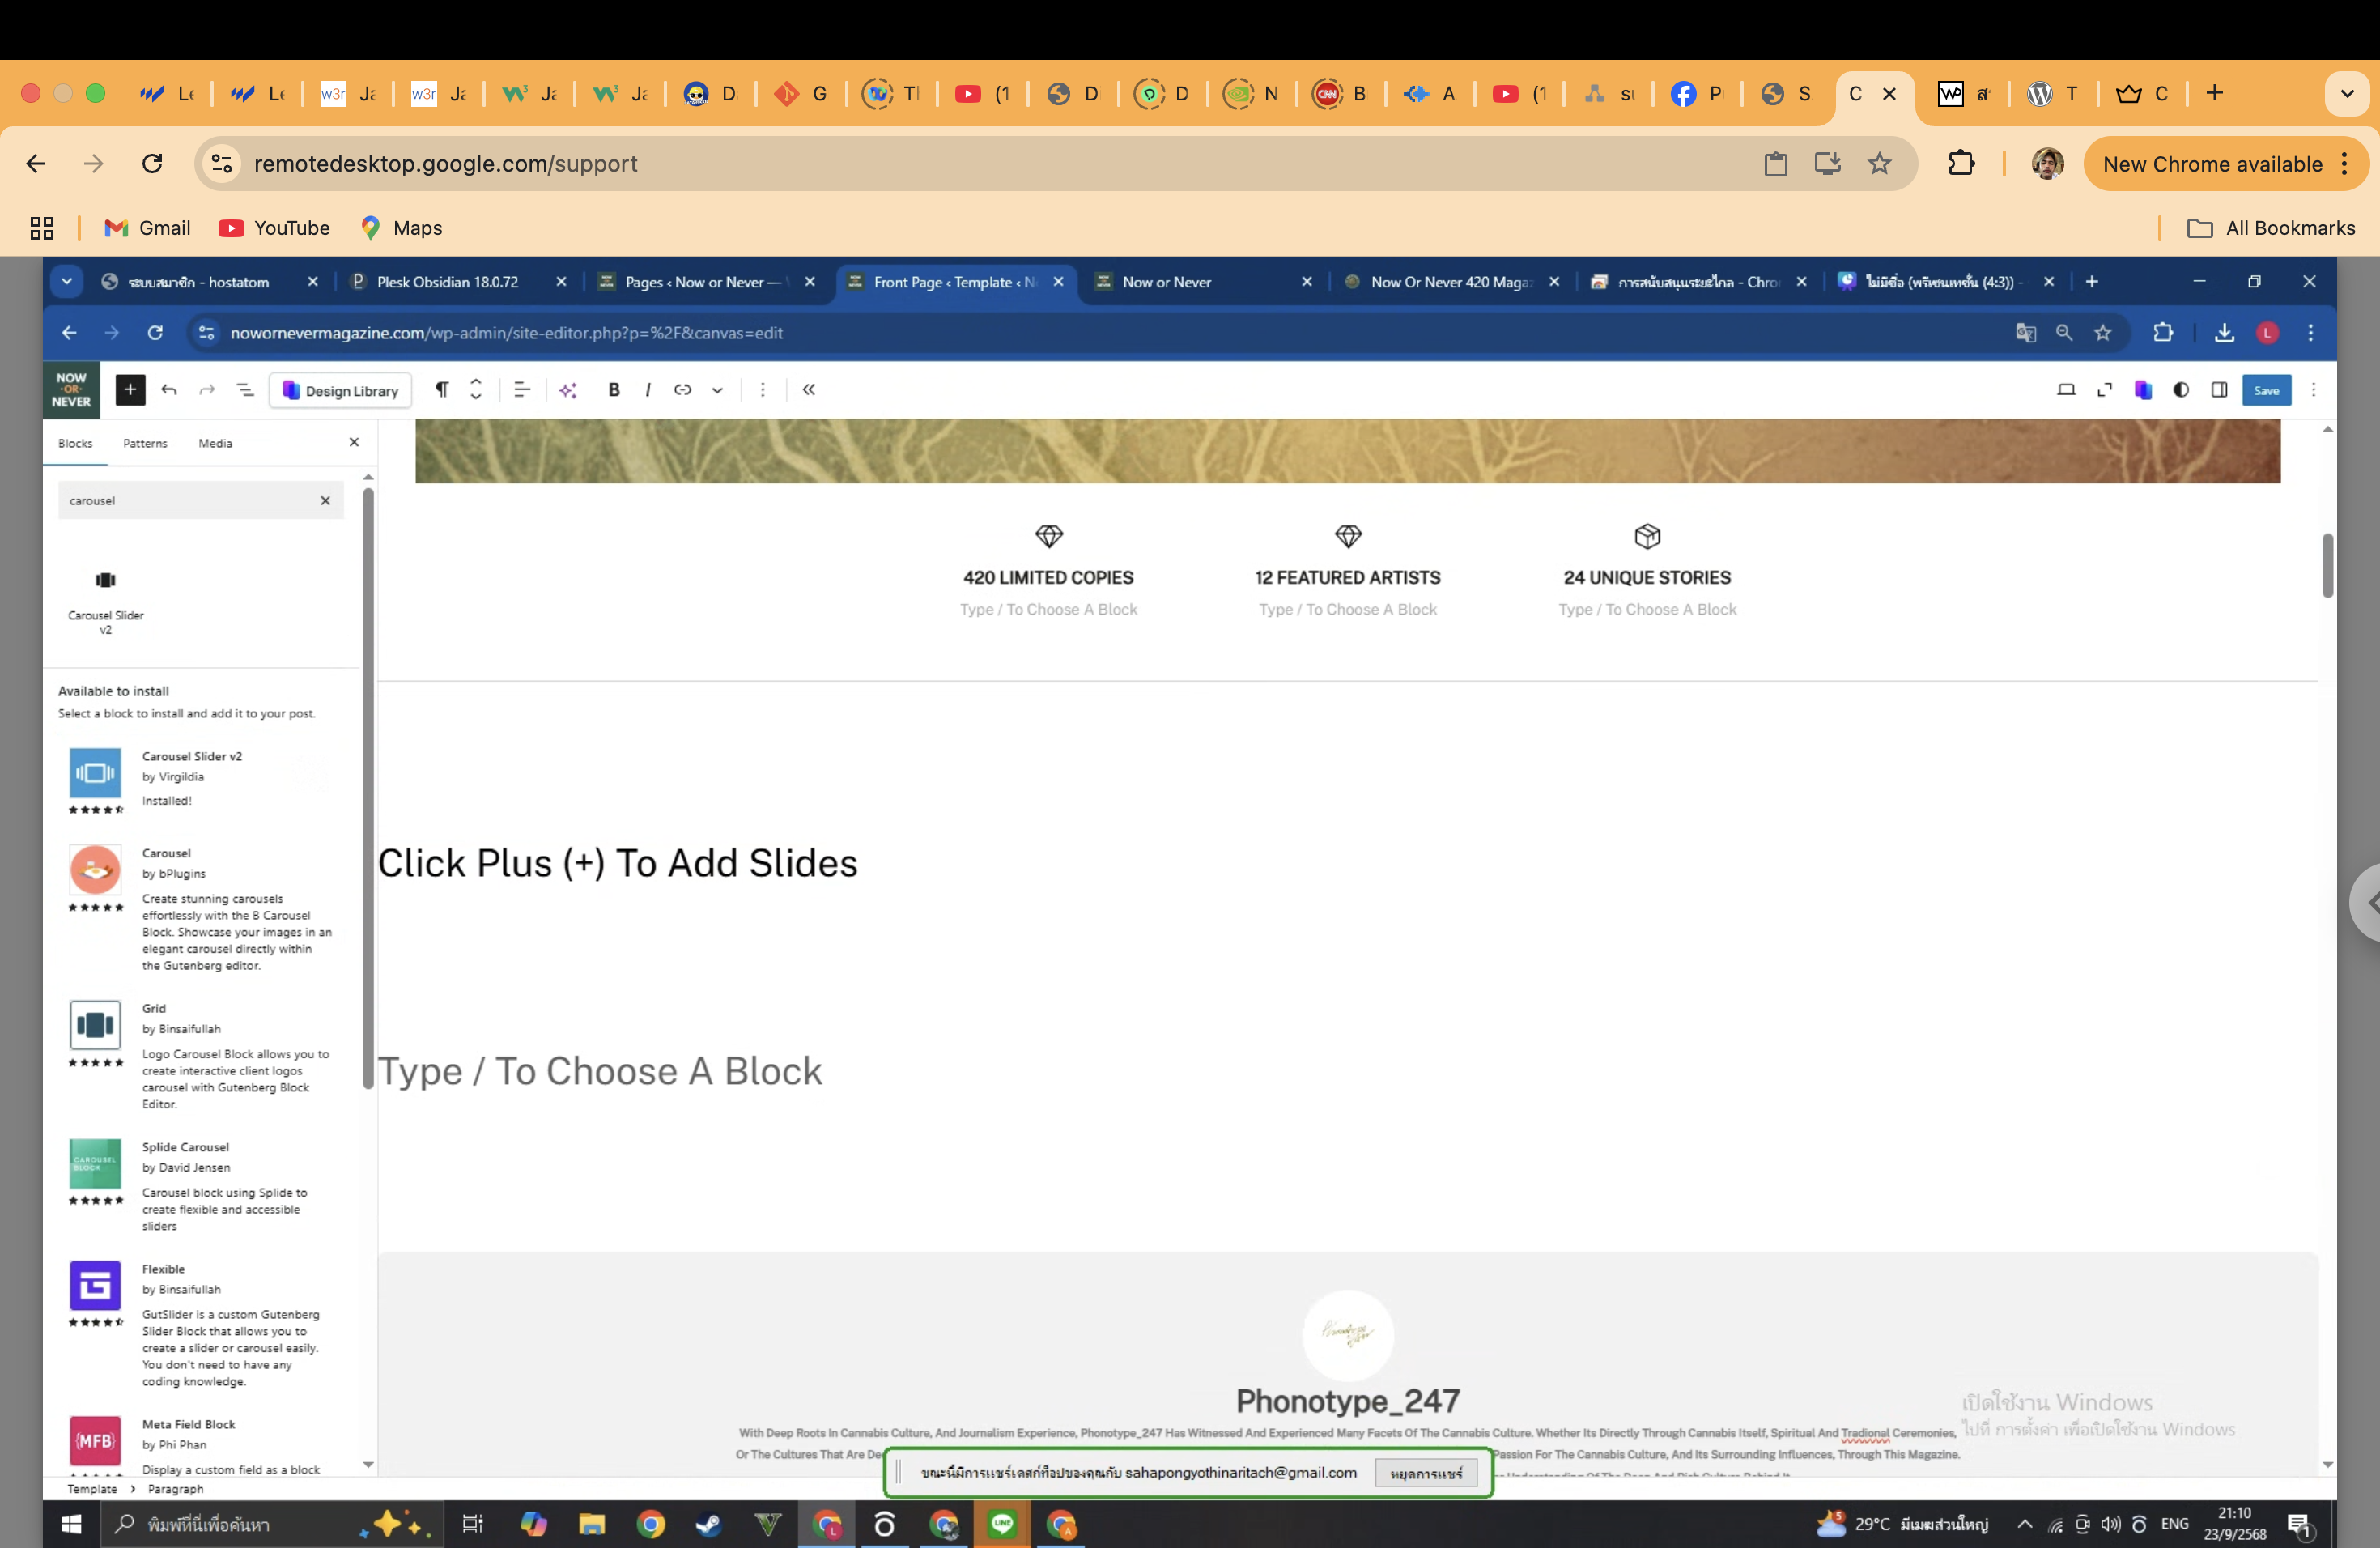Toggle italic formatting
Screen dimensions: 2380x1548
(648, 390)
